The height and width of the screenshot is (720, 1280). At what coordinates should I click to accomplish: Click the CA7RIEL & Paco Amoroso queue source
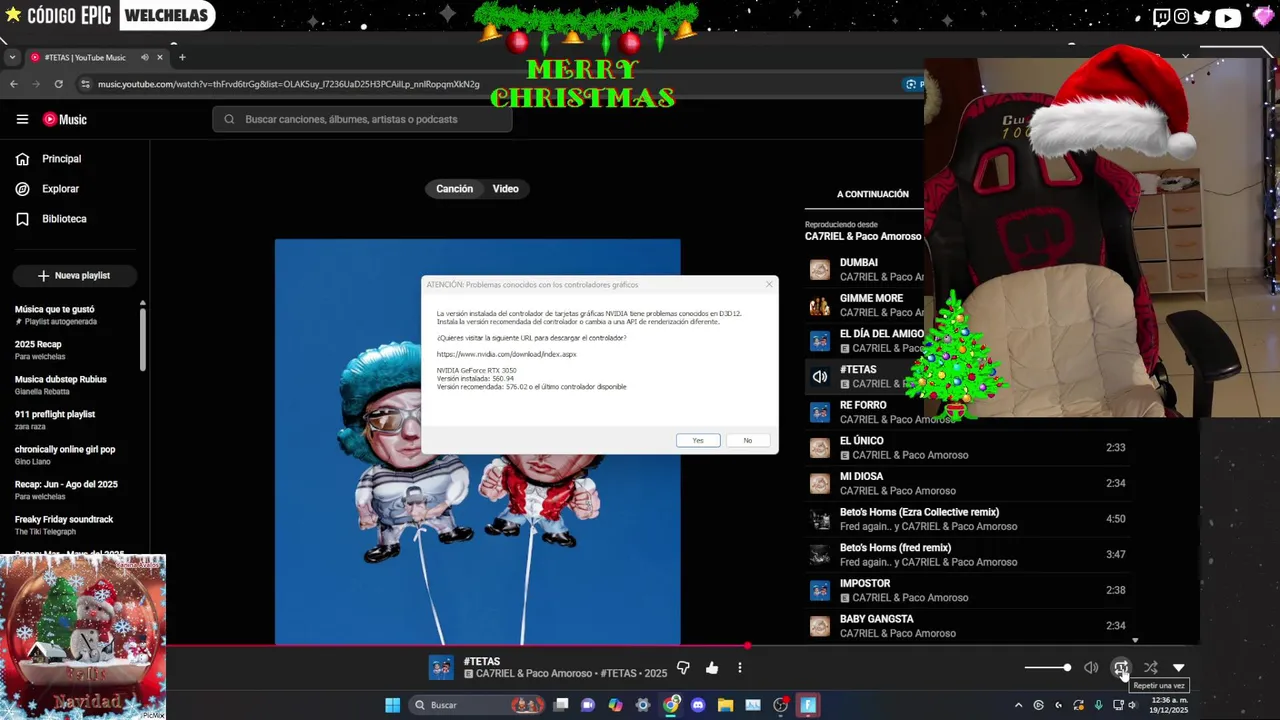point(863,237)
